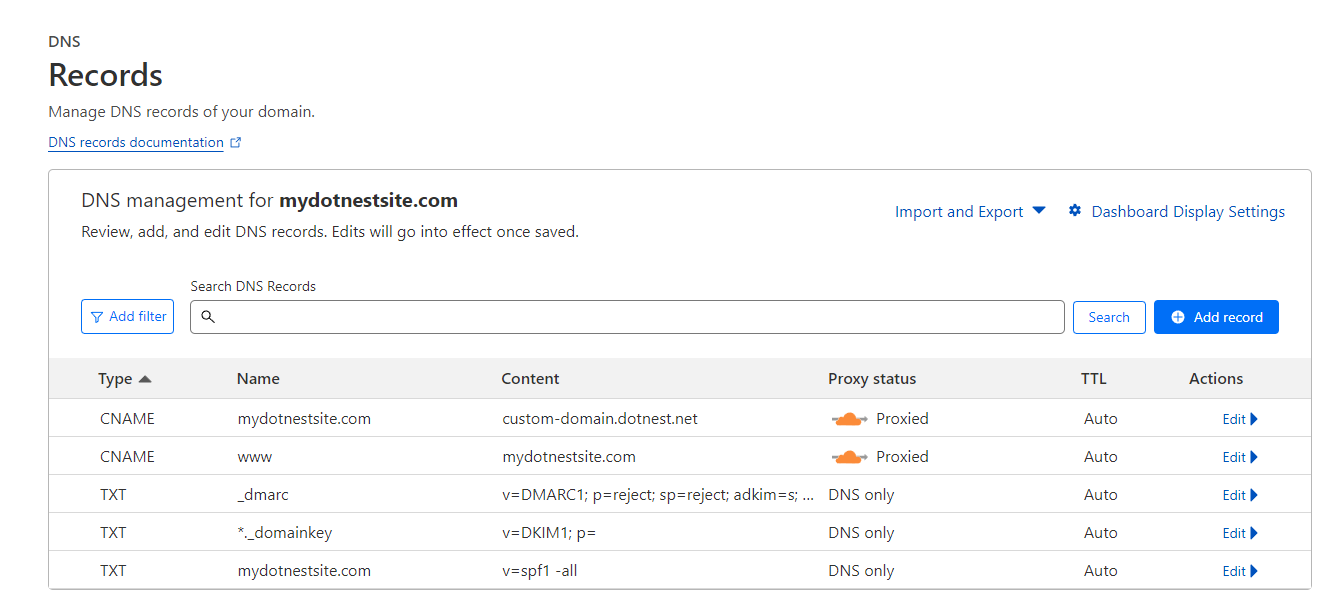Expand Edit for the _dmarc TXT record
The width and height of the screenshot is (1339, 596).
[x=1240, y=496]
